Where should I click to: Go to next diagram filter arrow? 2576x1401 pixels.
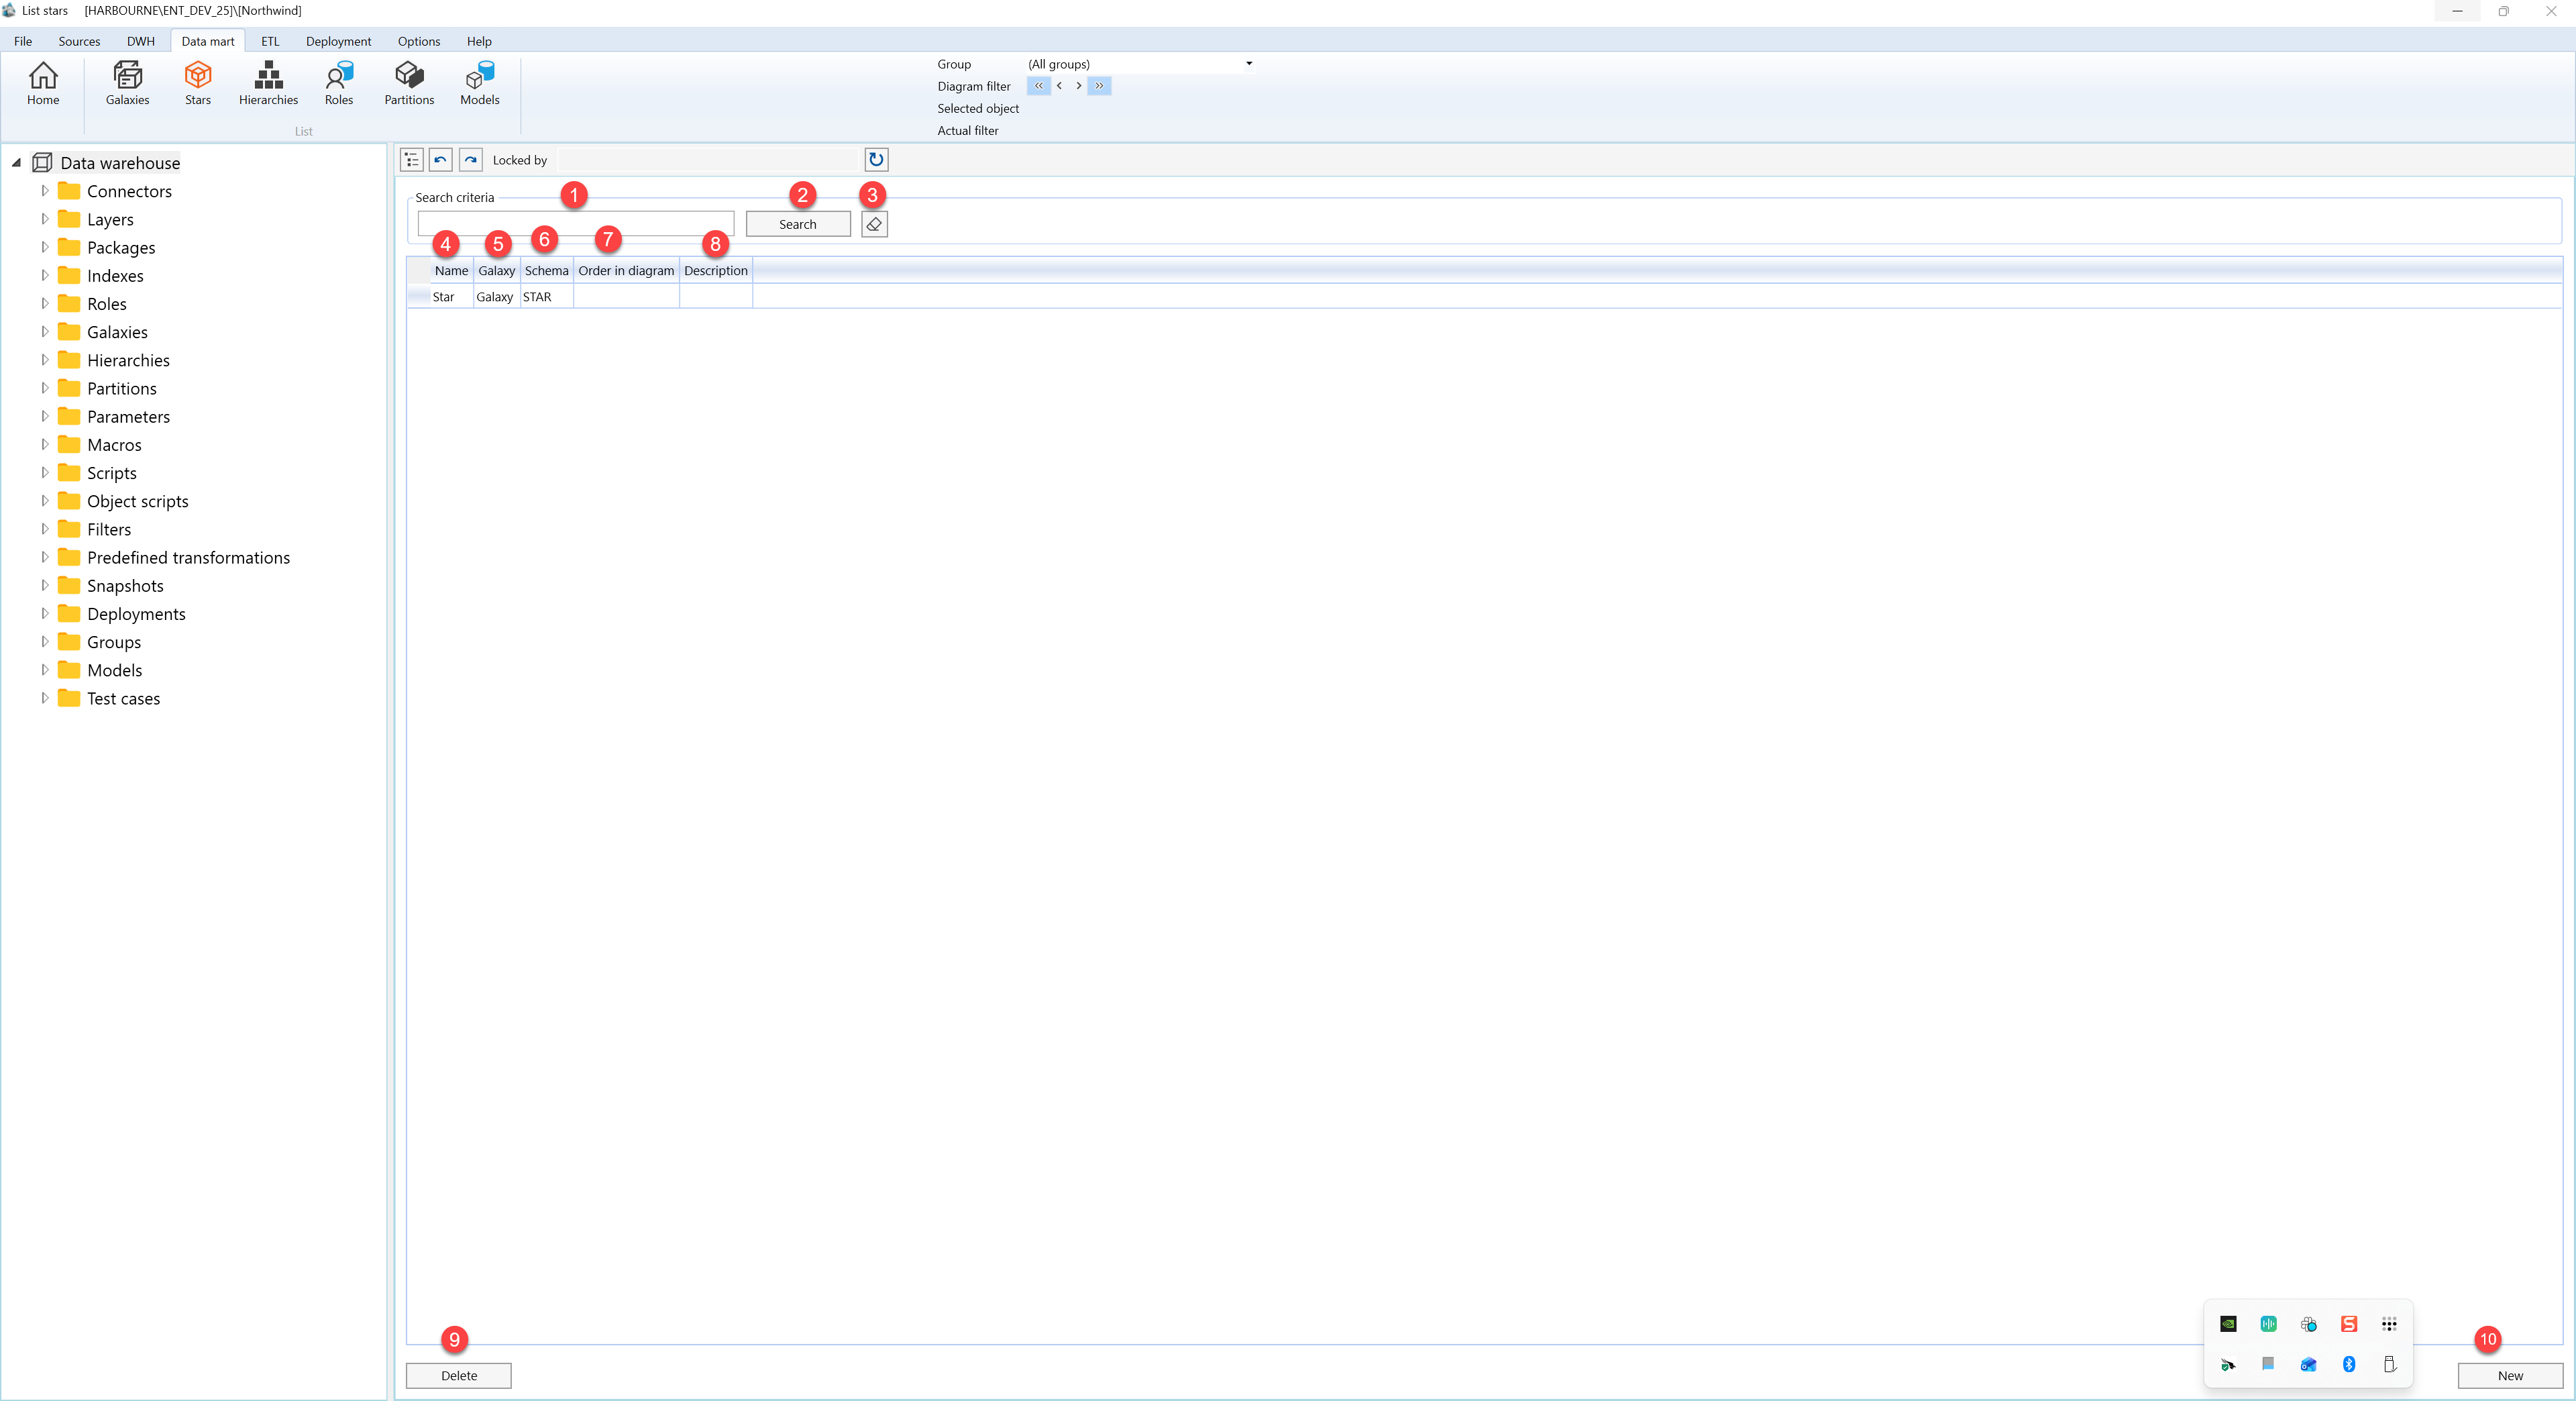point(1078,86)
